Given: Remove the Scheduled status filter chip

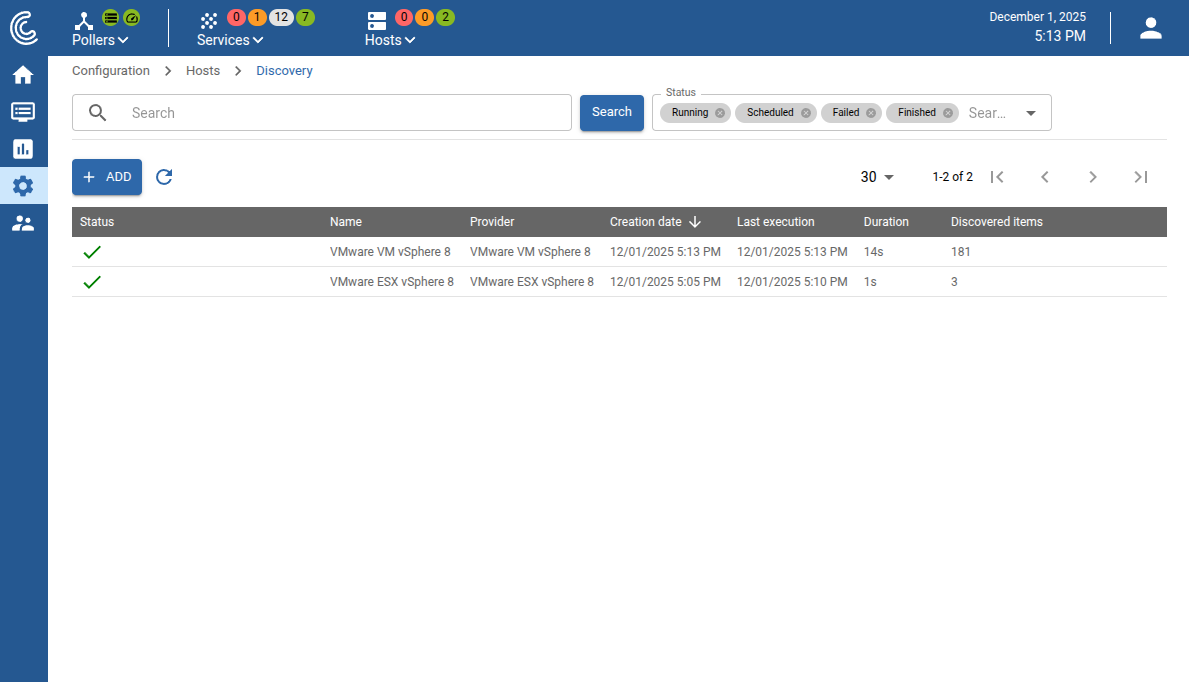Looking at the screenshot, I should pos(806,113).
